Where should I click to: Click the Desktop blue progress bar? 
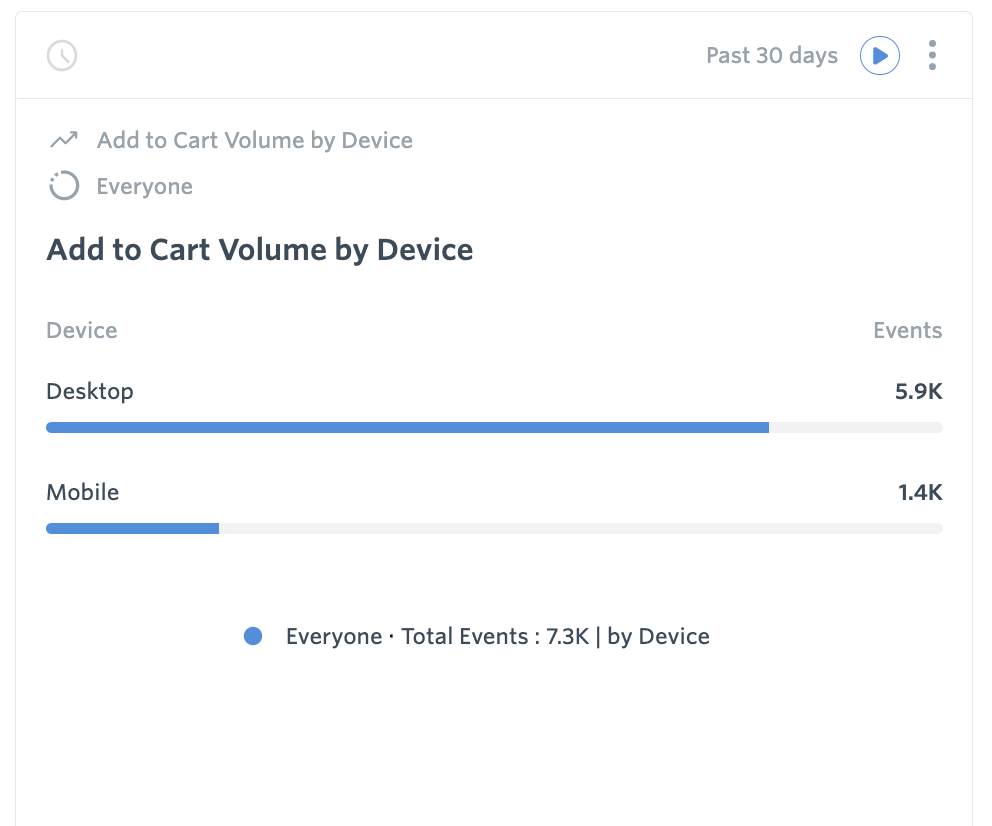click(407, 428)
